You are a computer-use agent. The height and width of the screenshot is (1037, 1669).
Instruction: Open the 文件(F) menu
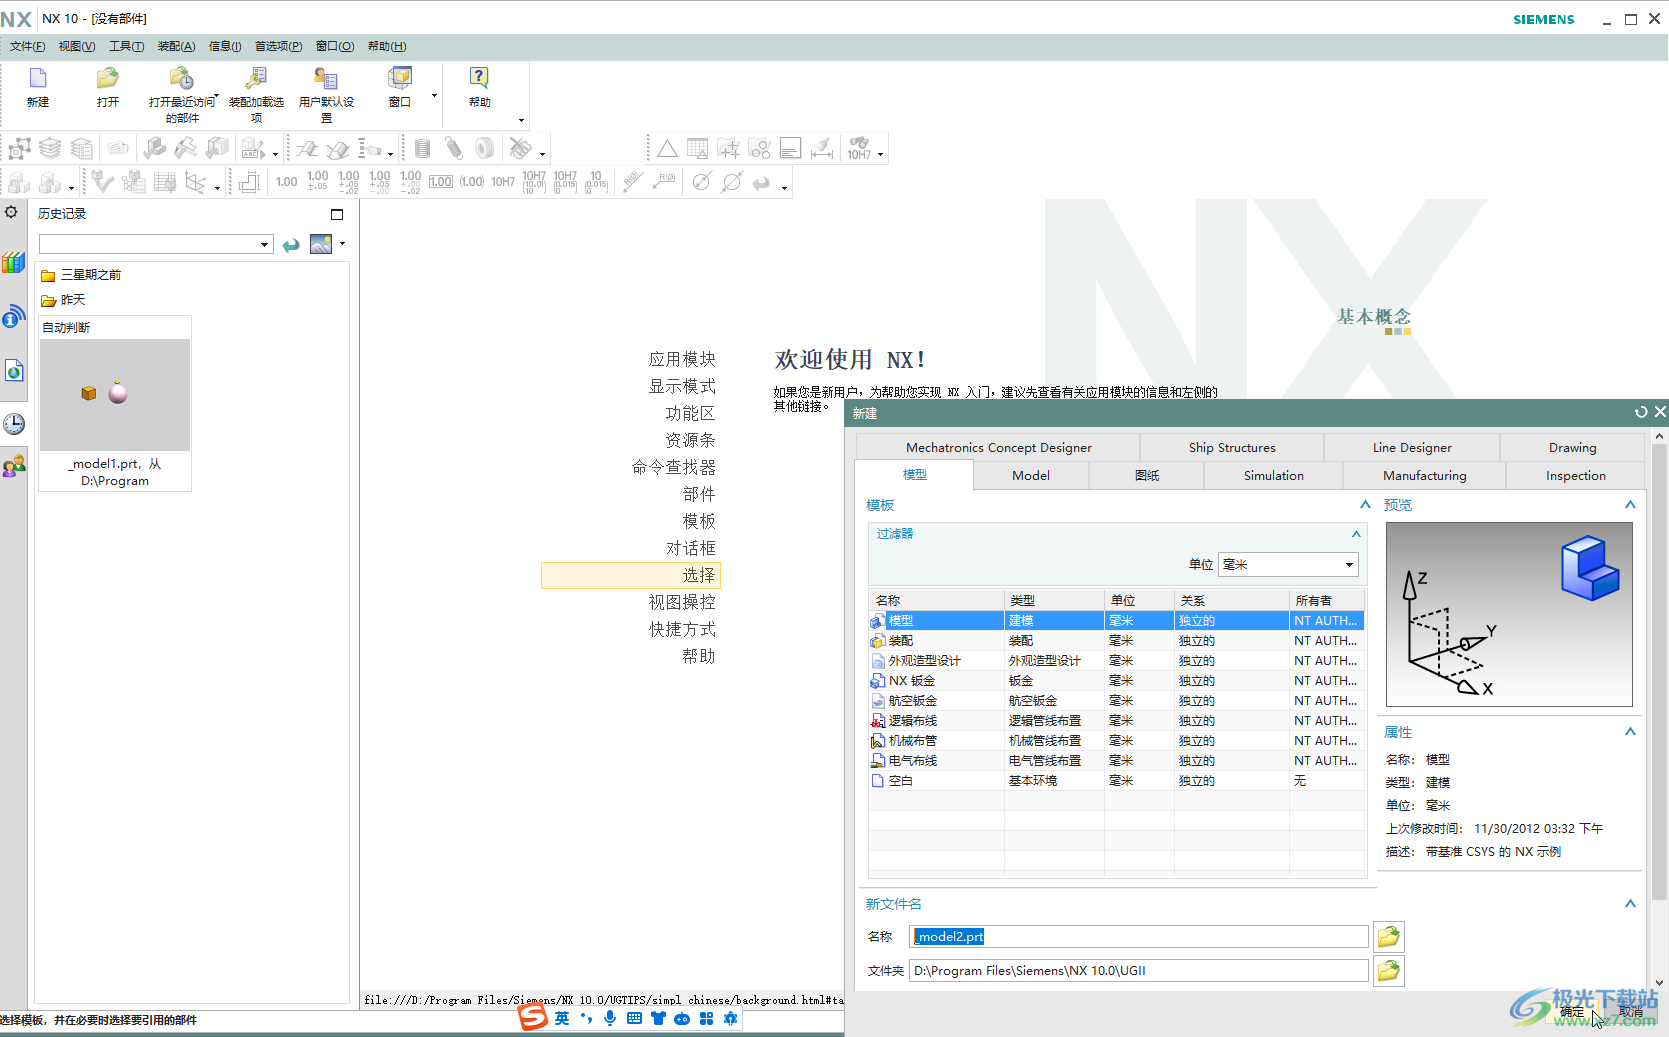click(x=27, y=46)
